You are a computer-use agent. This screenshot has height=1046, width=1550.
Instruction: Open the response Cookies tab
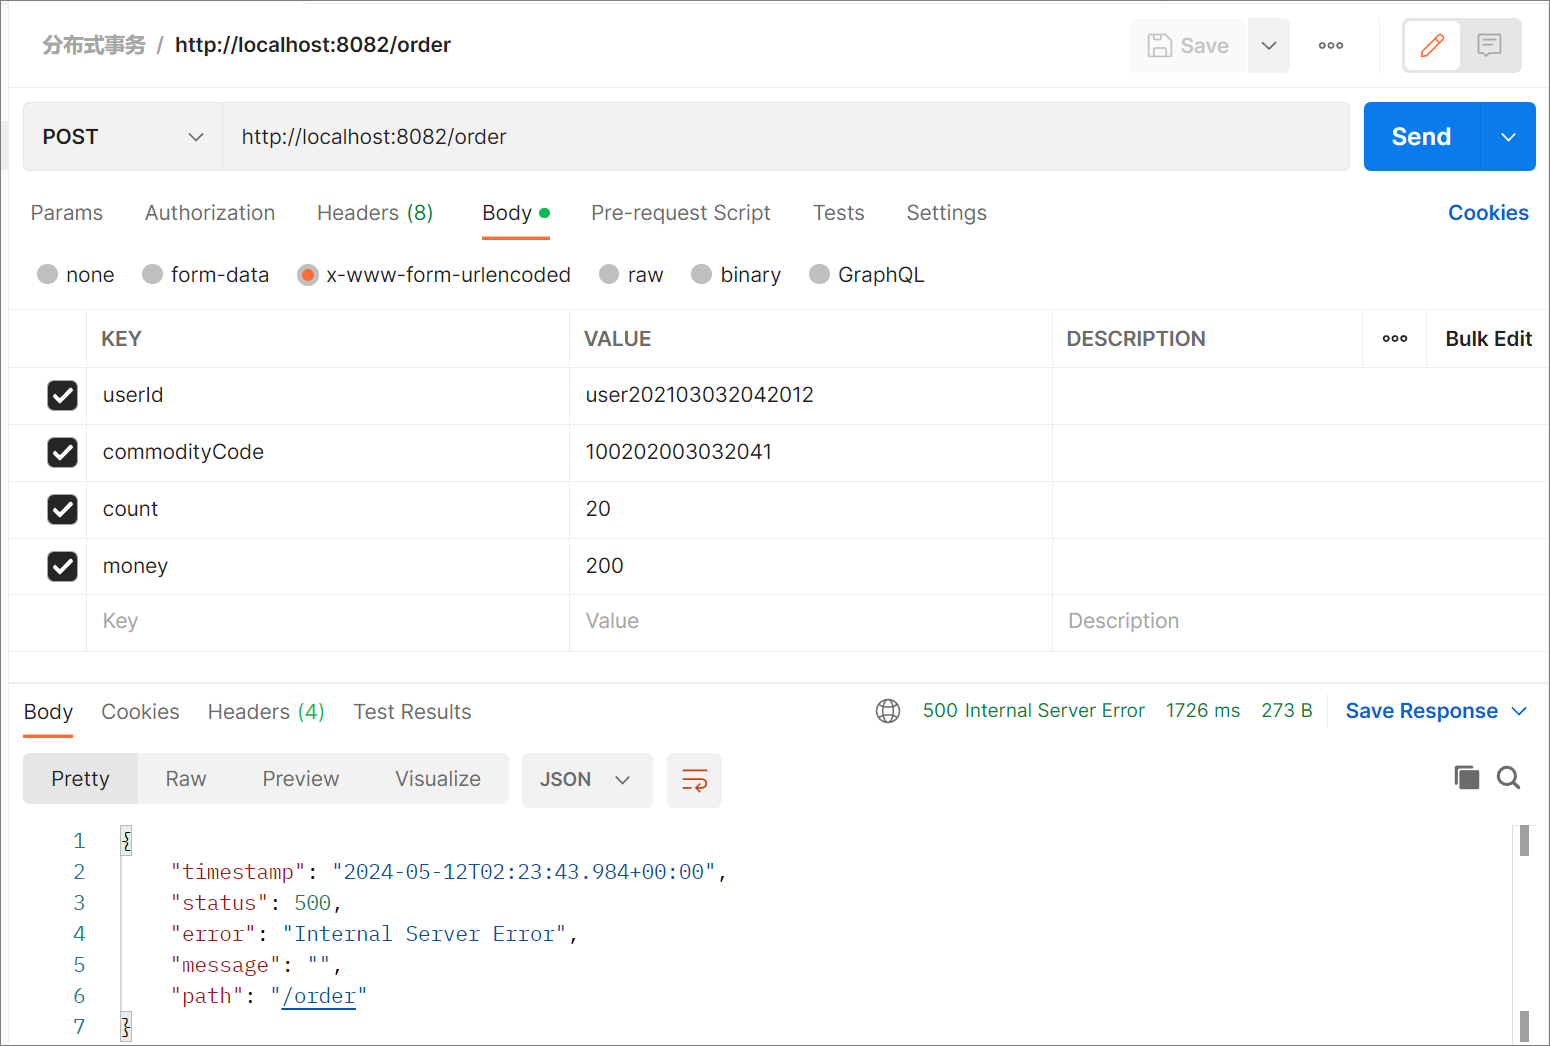point(140,712)
